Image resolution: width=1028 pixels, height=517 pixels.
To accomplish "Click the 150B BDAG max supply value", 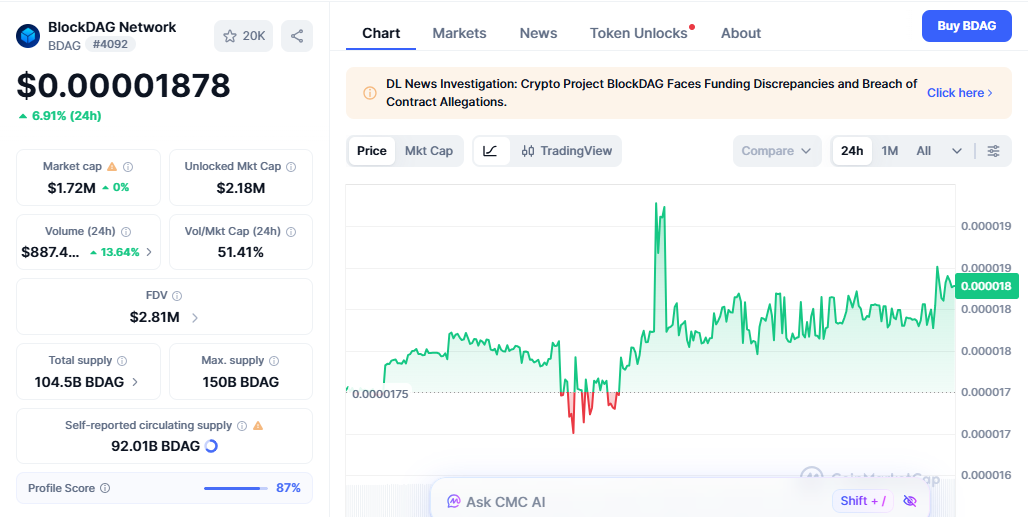I will coord(241,382).
